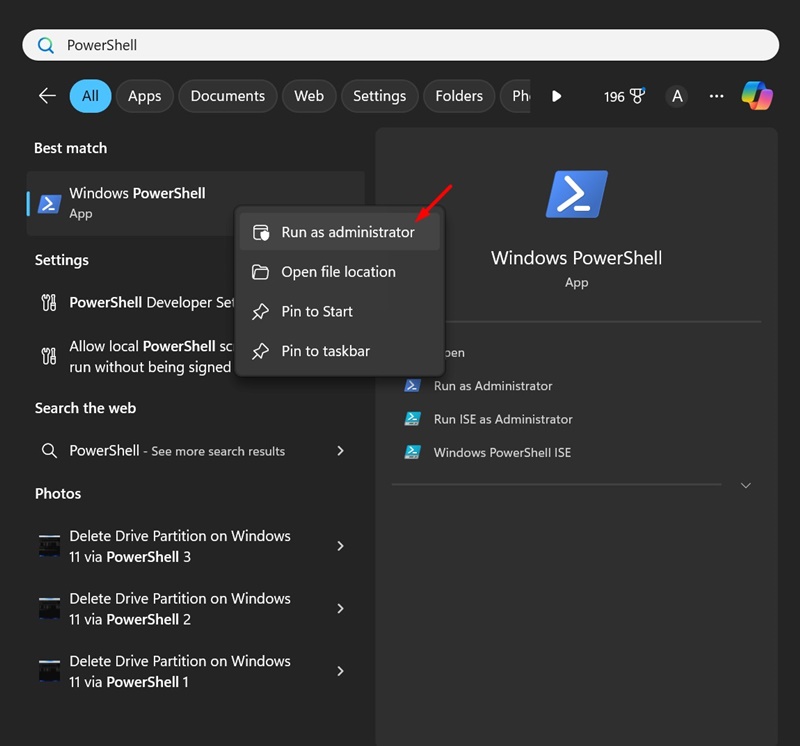Click the Windows PowerShell app icon in Best match

(x=49, y=203)
